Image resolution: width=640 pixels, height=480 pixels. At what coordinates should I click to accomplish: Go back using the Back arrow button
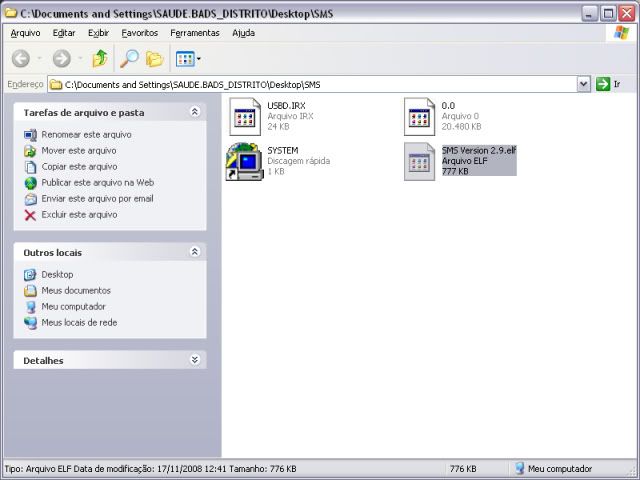20,59
